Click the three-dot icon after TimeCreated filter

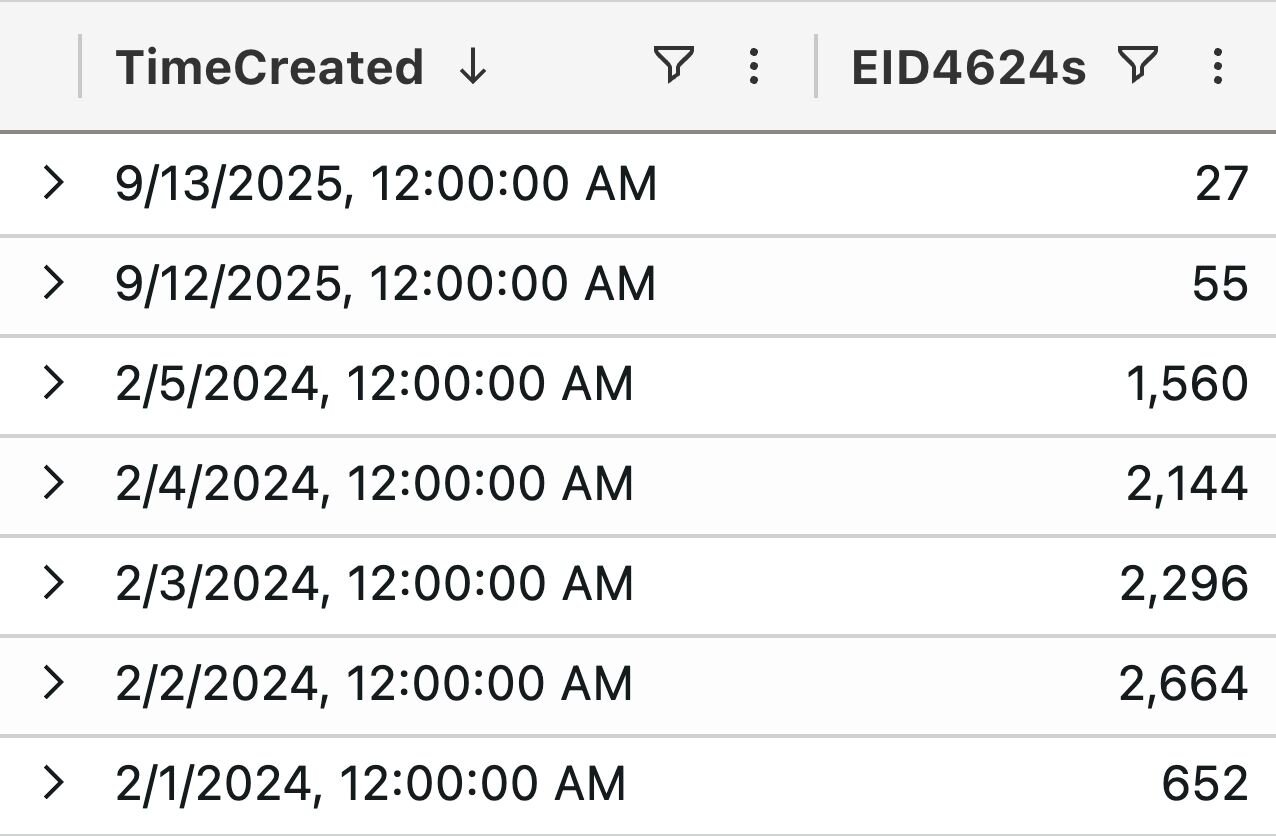(x=753, y=67)
